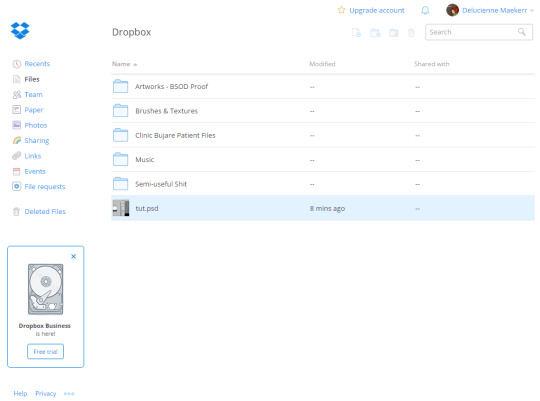Sort by Modified column header
The height and width of the screenshot is (401, 540).
[322, 64]
